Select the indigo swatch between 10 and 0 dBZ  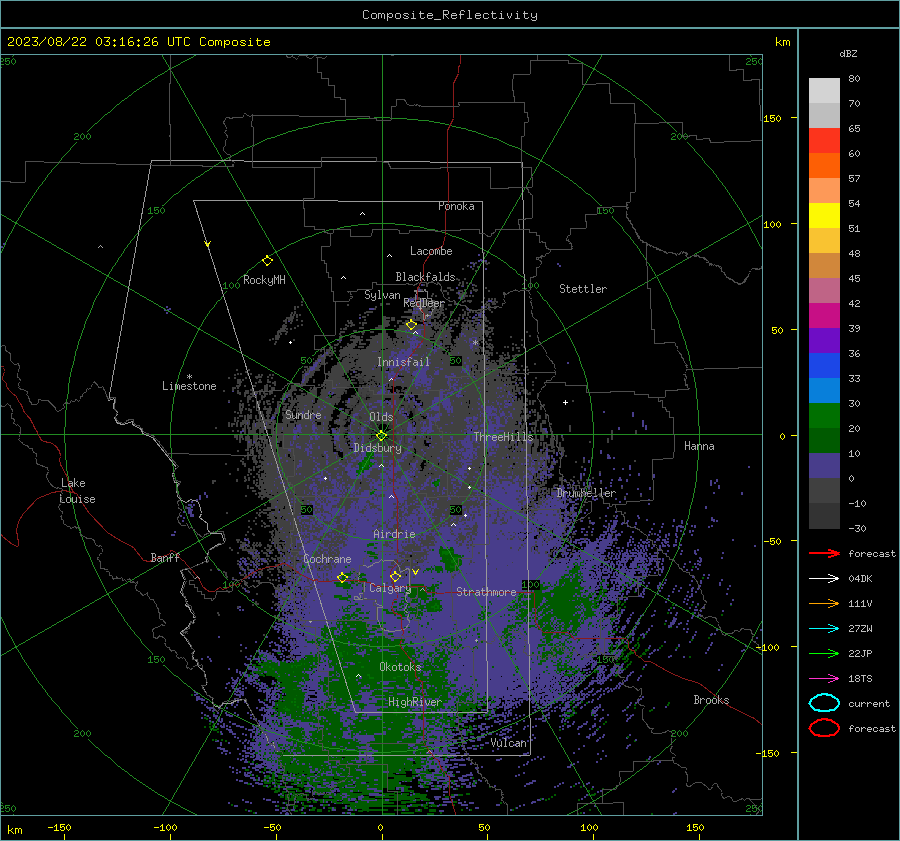(824, 466)
